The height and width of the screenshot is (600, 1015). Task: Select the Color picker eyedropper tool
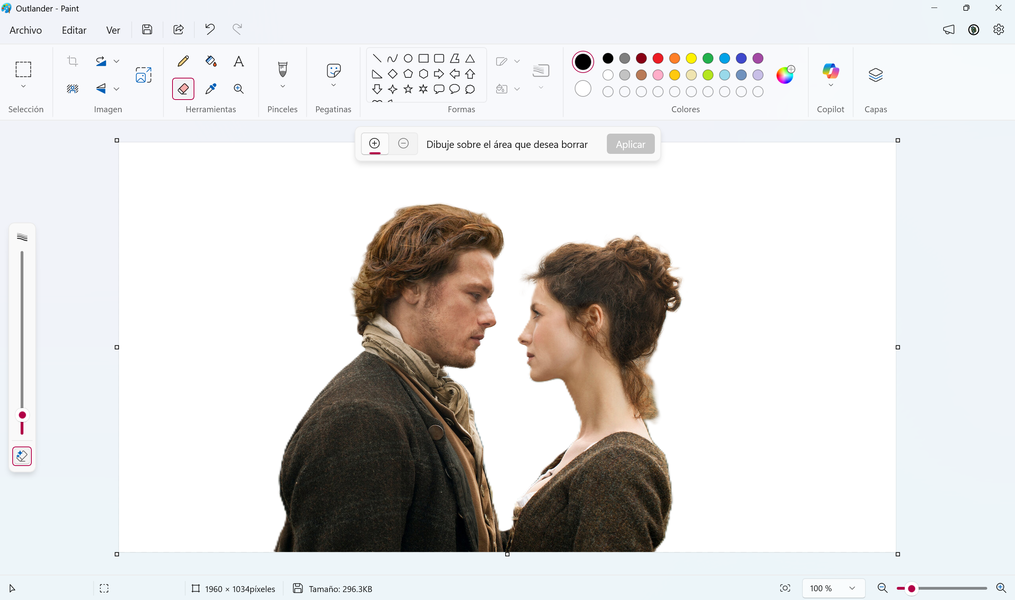click(x=211, y=89)
